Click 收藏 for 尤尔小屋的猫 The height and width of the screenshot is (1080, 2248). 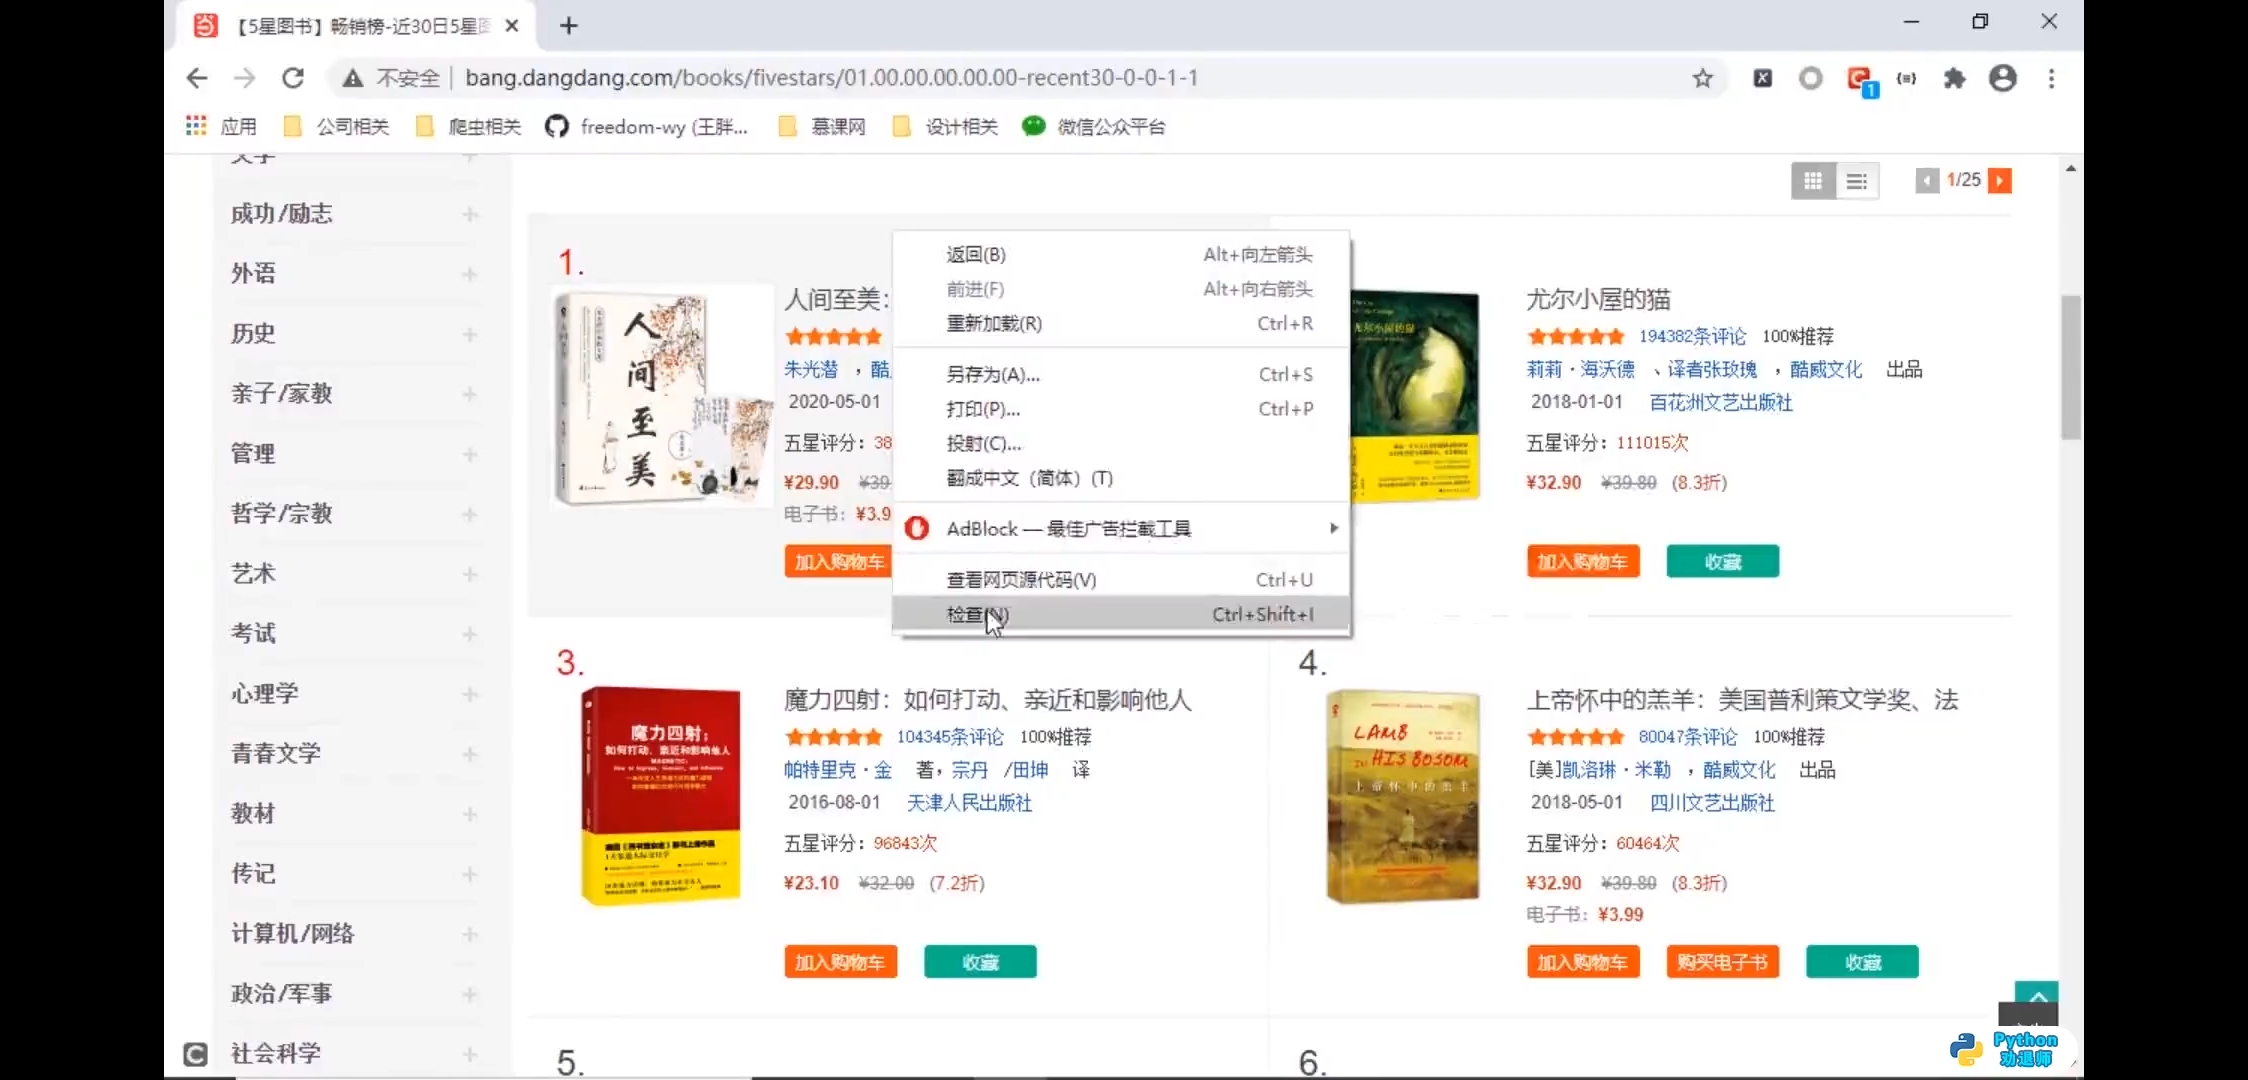(1722, 562)
